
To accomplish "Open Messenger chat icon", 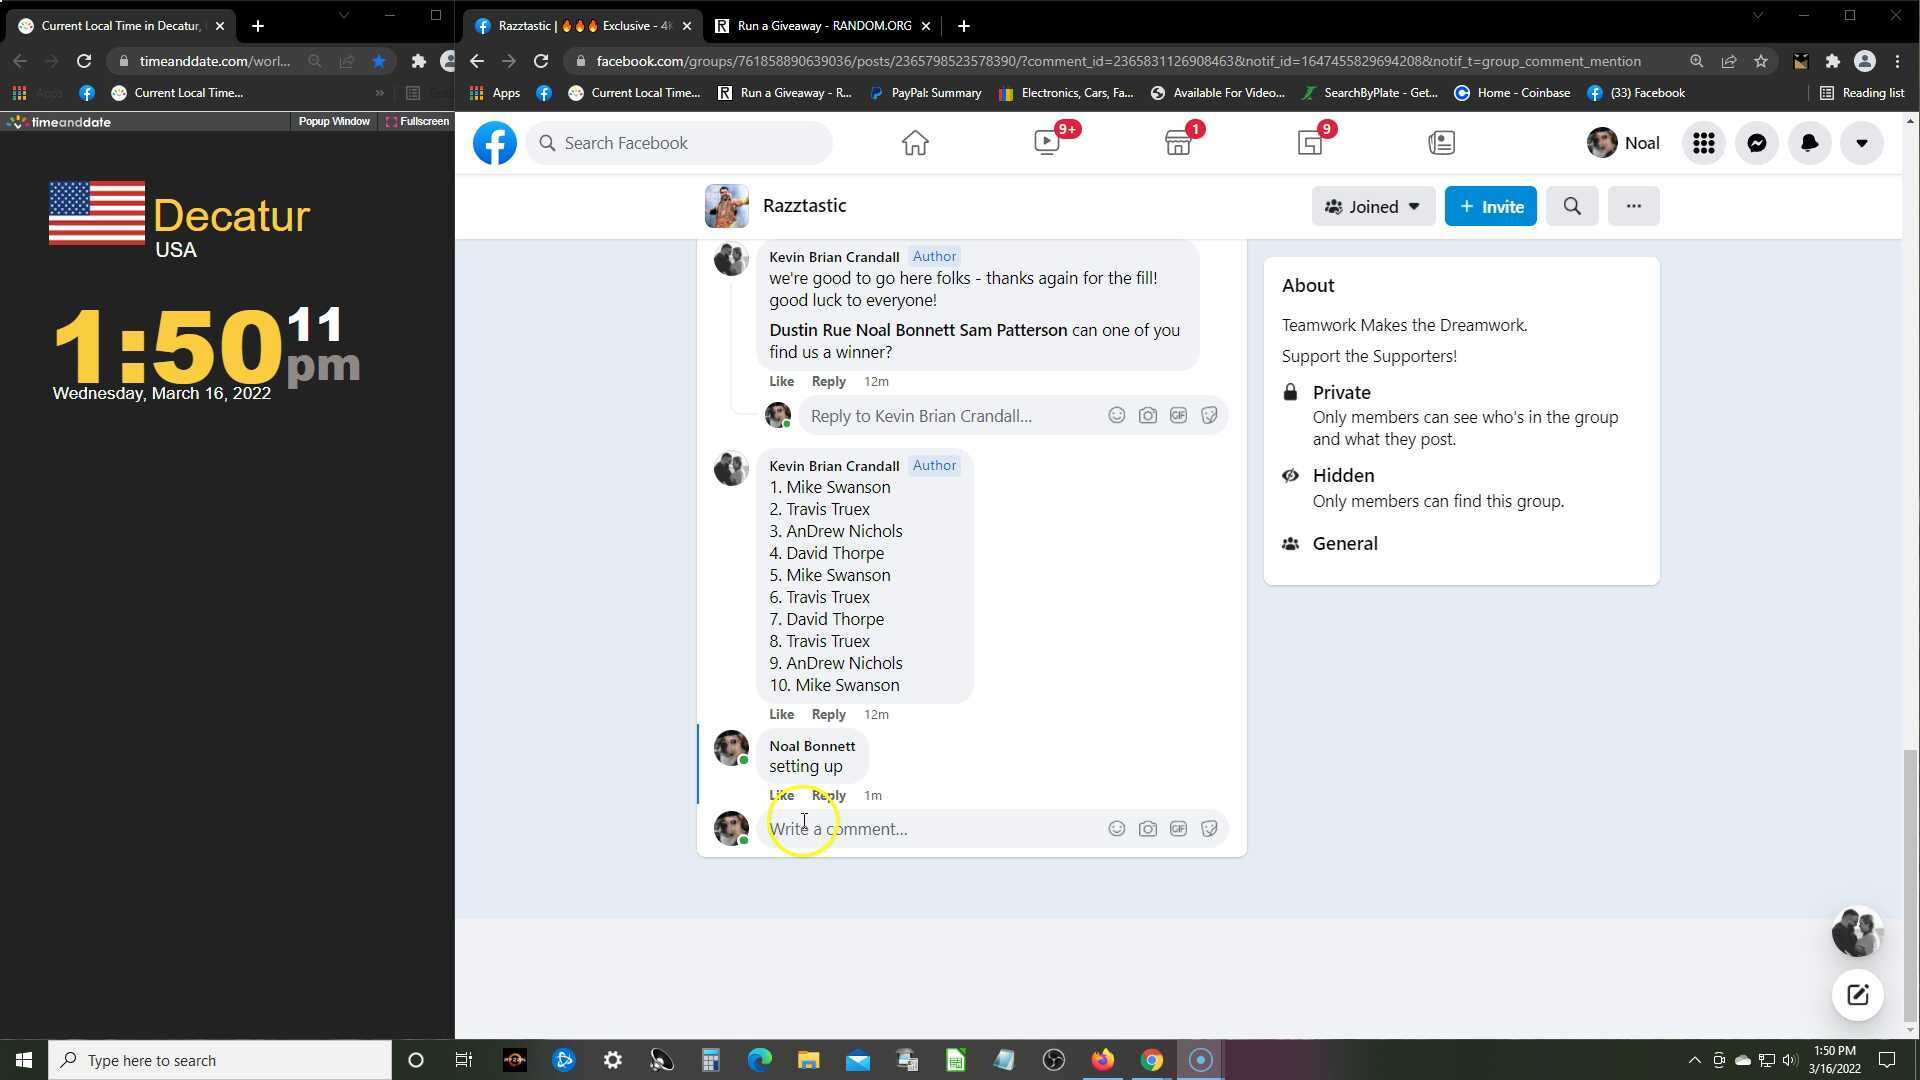I will (x=1756, y=143).
